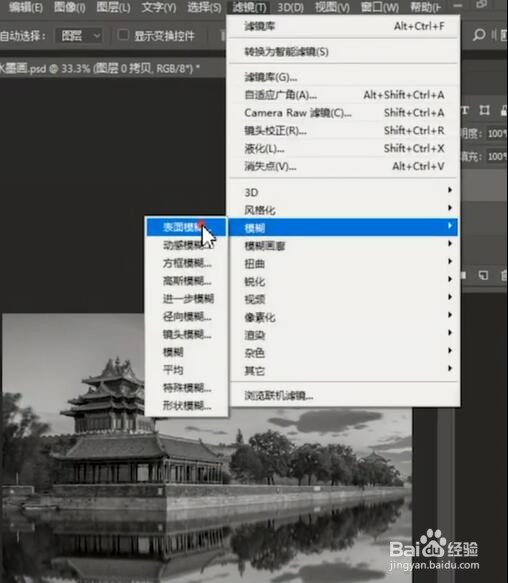
Task: Click the document tab ending in .psd @ 33.3%
Action: coord(100,68)
